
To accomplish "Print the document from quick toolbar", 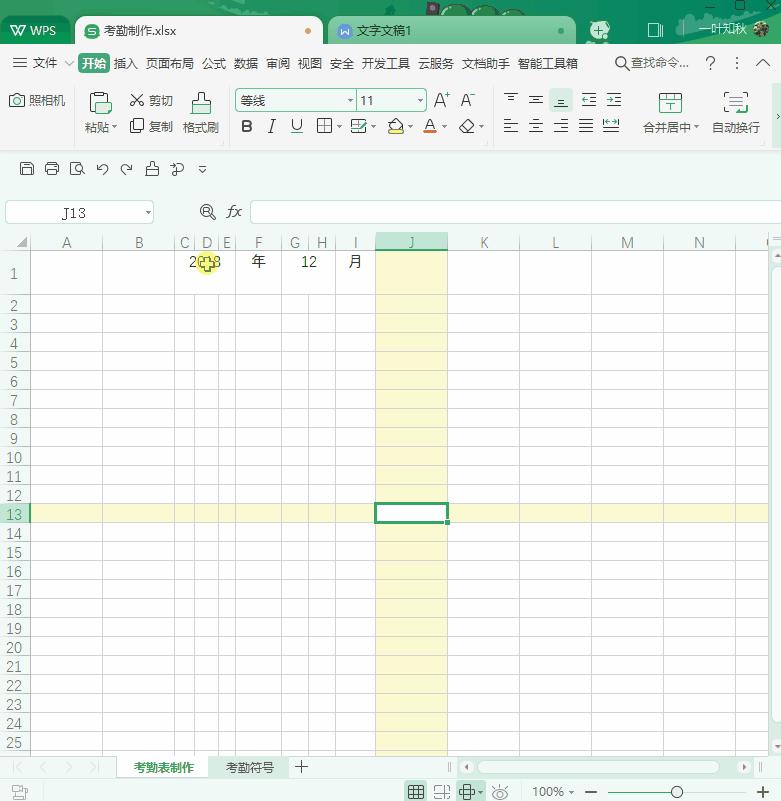I will point(52,169).
